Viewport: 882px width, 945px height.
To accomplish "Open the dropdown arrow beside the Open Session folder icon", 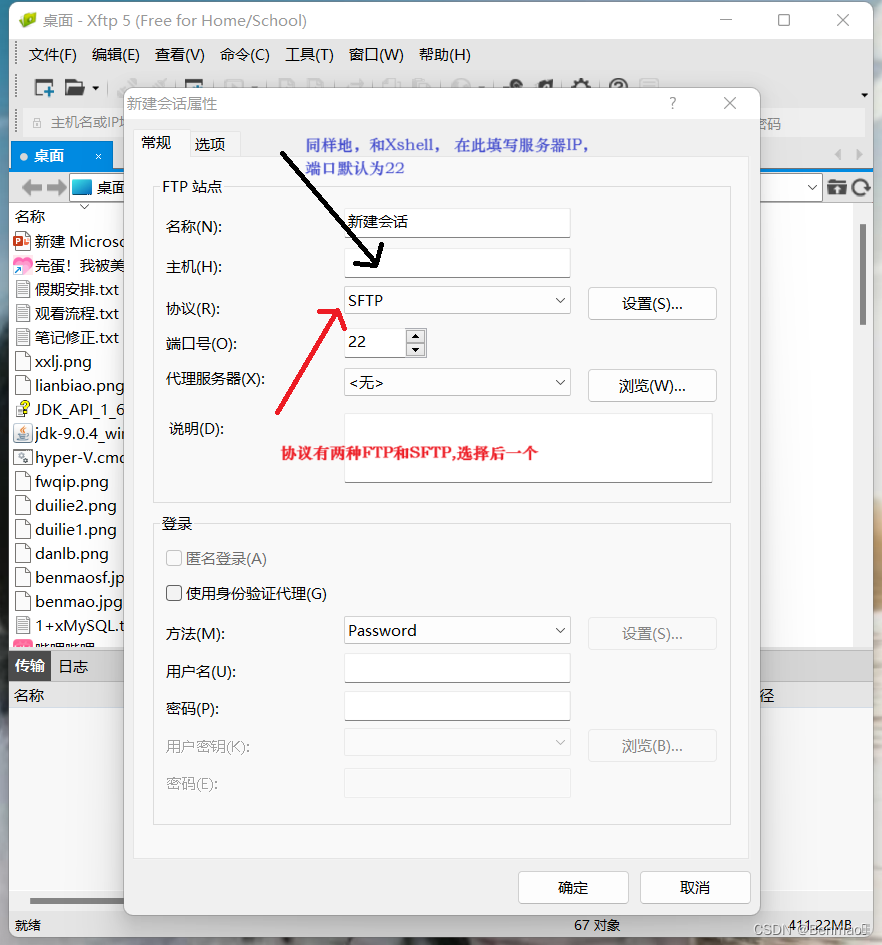I will [95, 89].
